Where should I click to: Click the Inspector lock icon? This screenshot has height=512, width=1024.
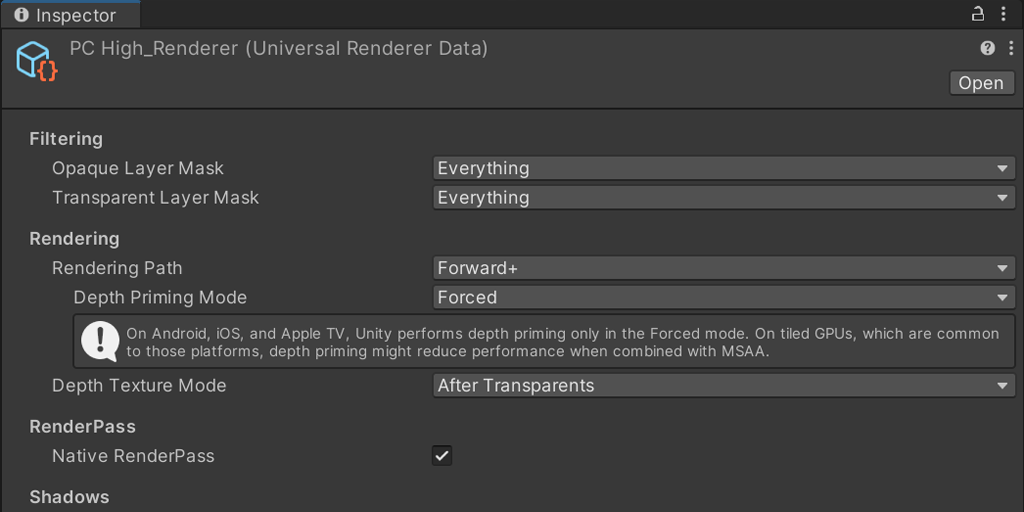pyautogui.click(x=978, y=14)
